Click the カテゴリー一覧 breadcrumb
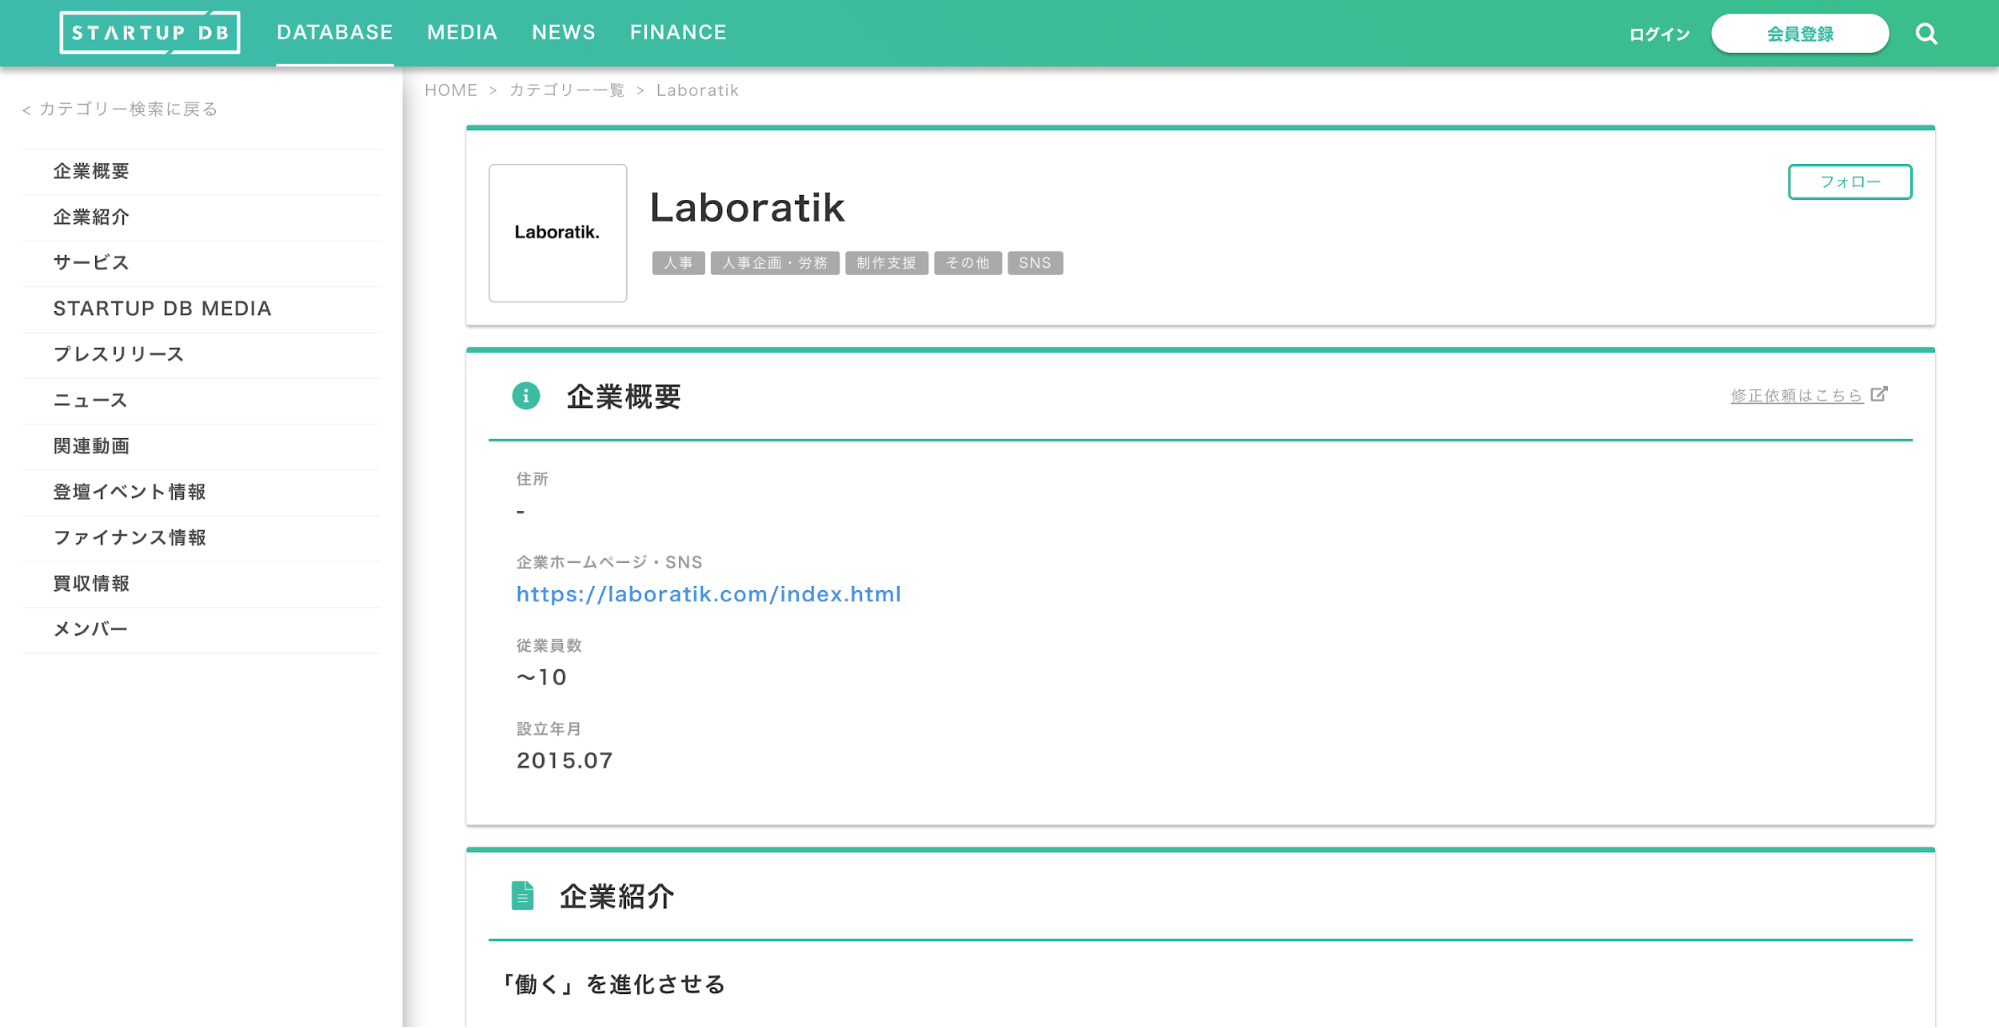The width and height of the screenshot is (1999, 1028). [567, 90]
